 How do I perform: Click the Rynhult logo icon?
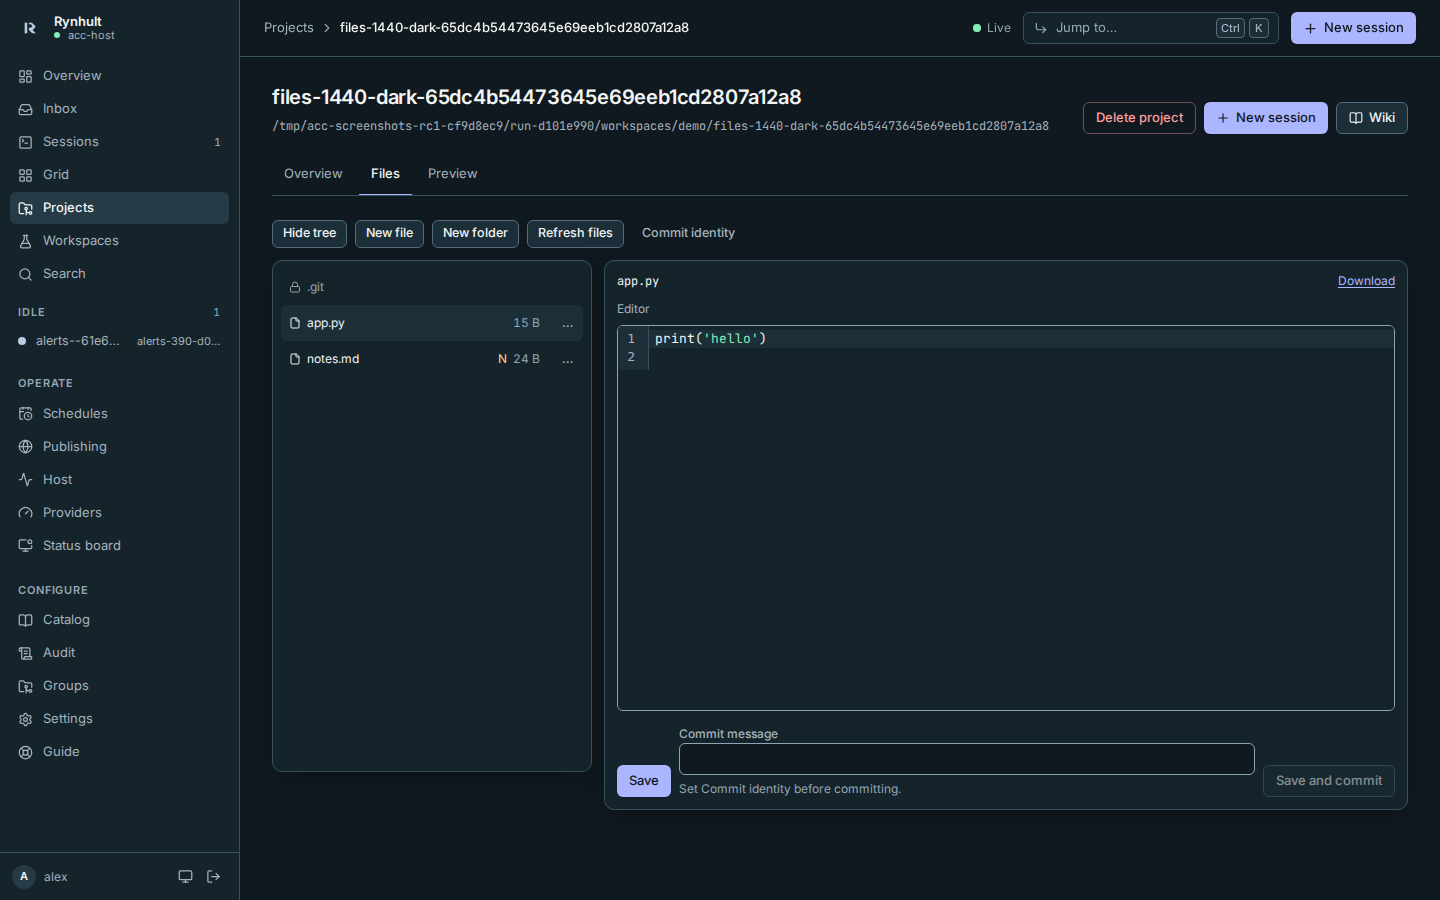point(29,28)
